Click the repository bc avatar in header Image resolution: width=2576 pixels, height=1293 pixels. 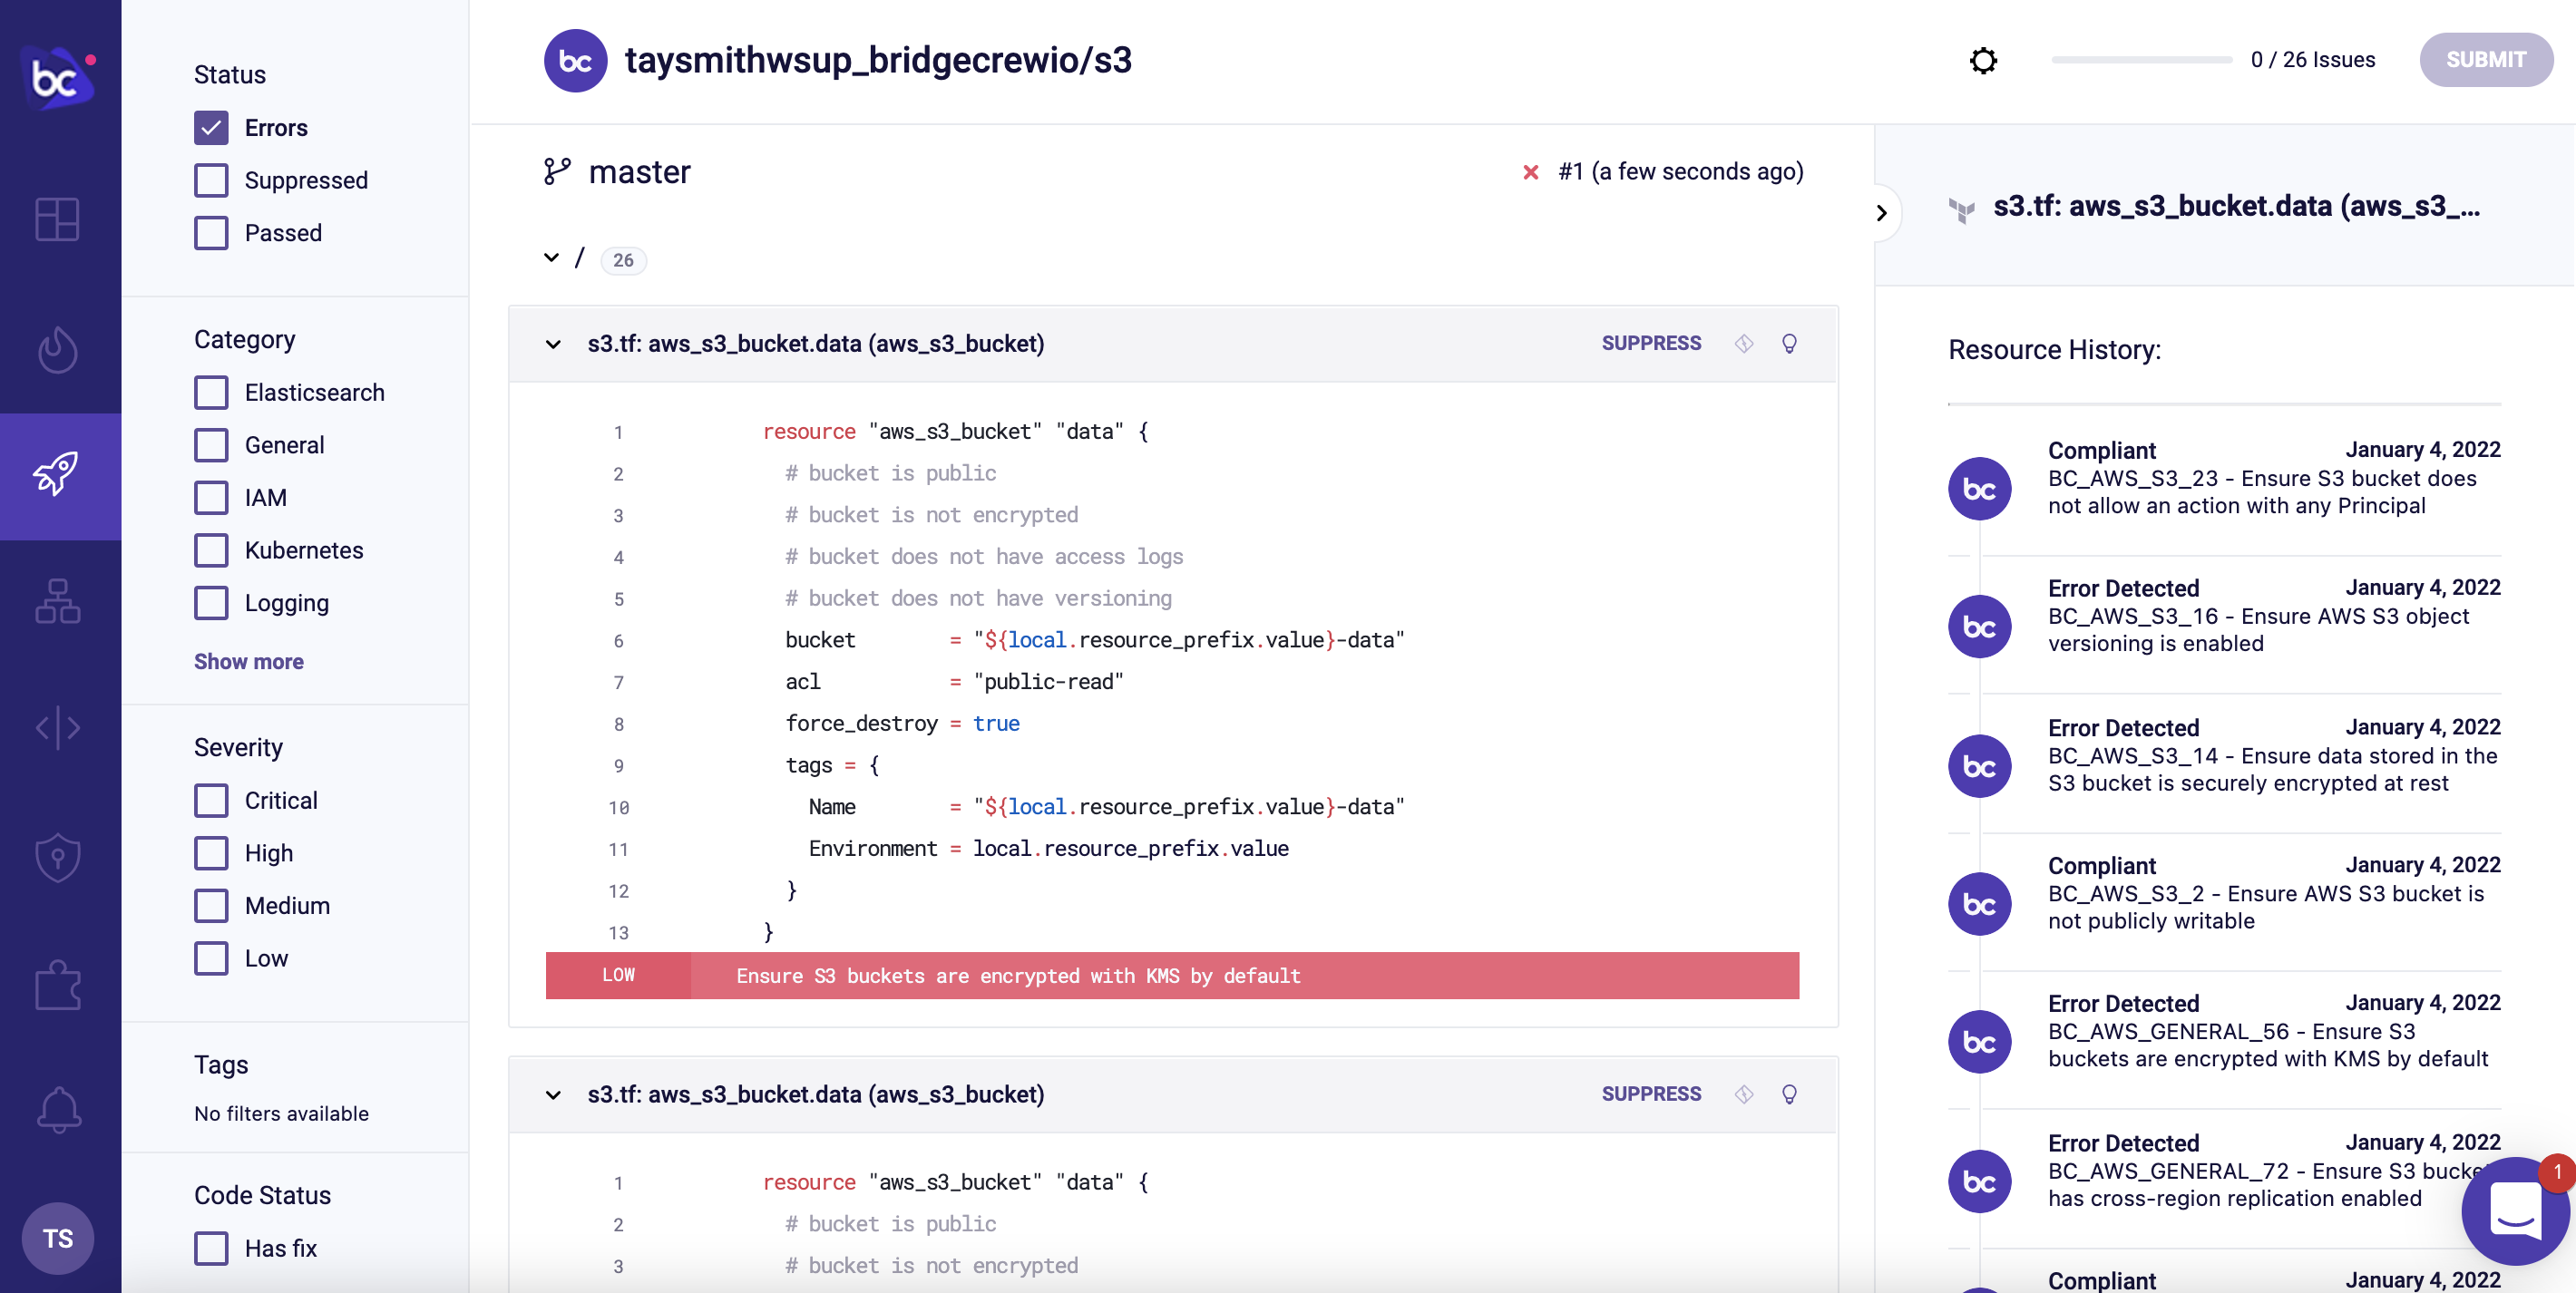(575, 61)
